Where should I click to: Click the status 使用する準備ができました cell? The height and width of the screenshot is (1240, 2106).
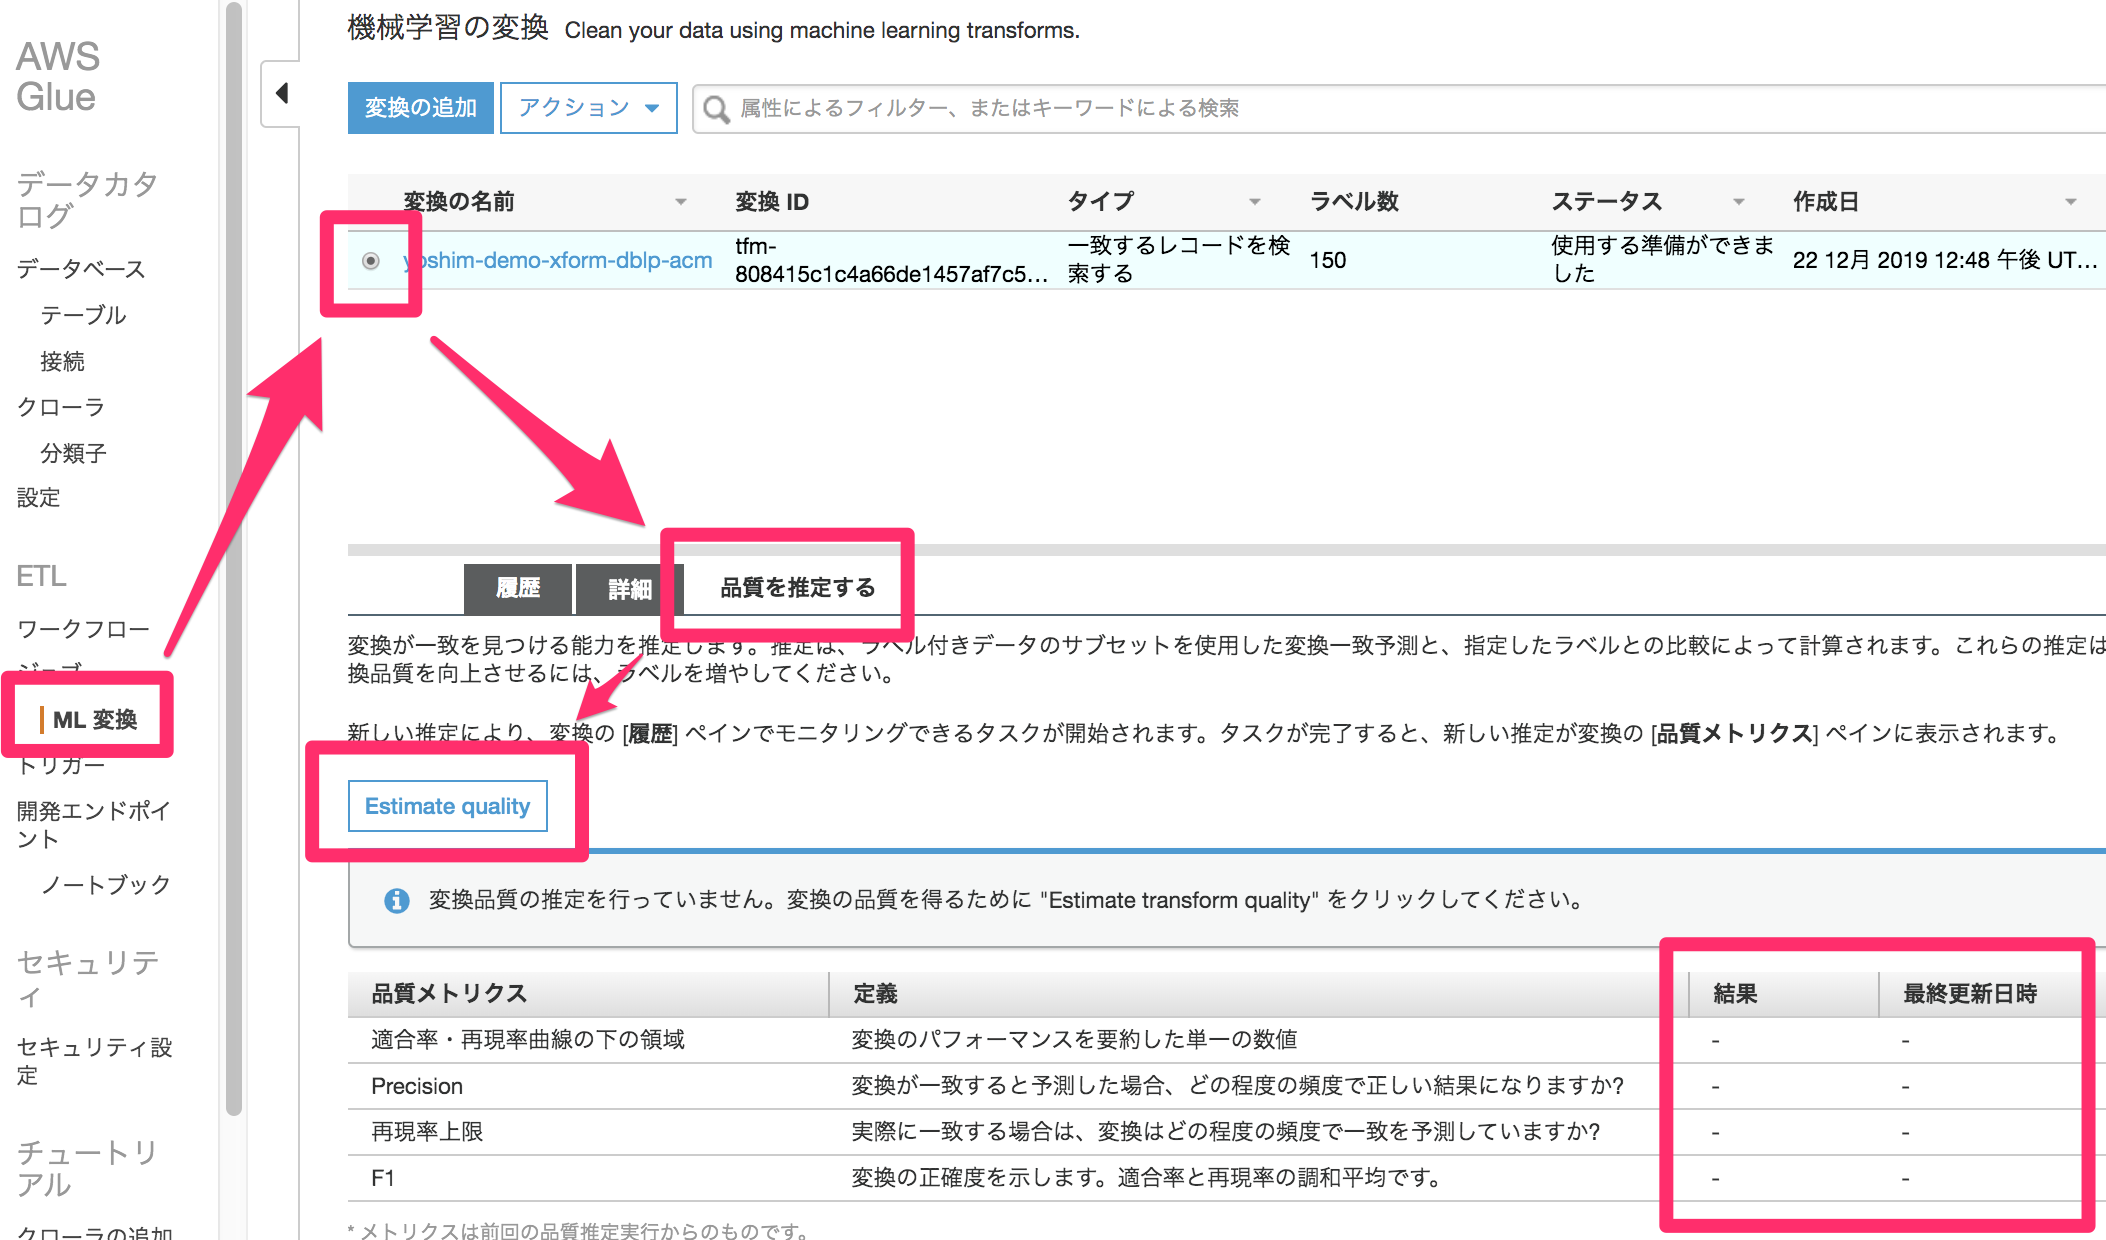coord(1662,260)
